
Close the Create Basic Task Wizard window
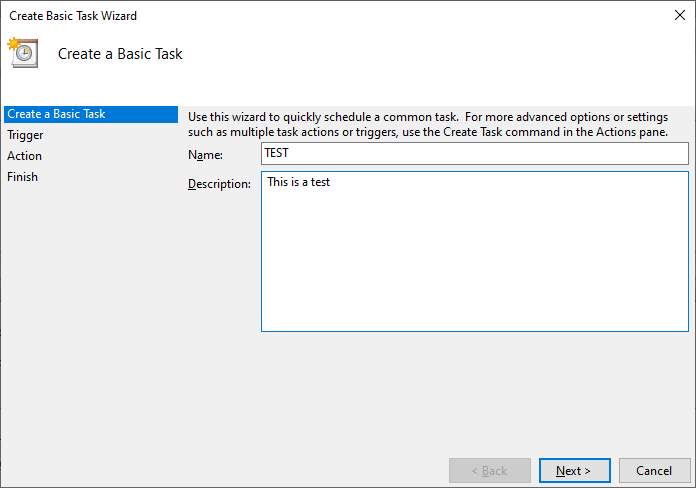(679, 15)
